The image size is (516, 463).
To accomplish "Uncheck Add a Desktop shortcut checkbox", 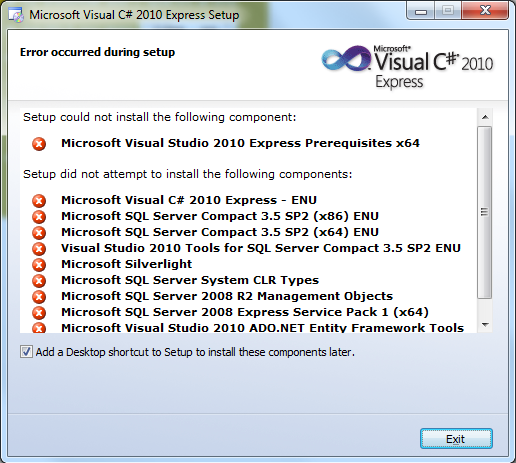I will pos(26,352).
